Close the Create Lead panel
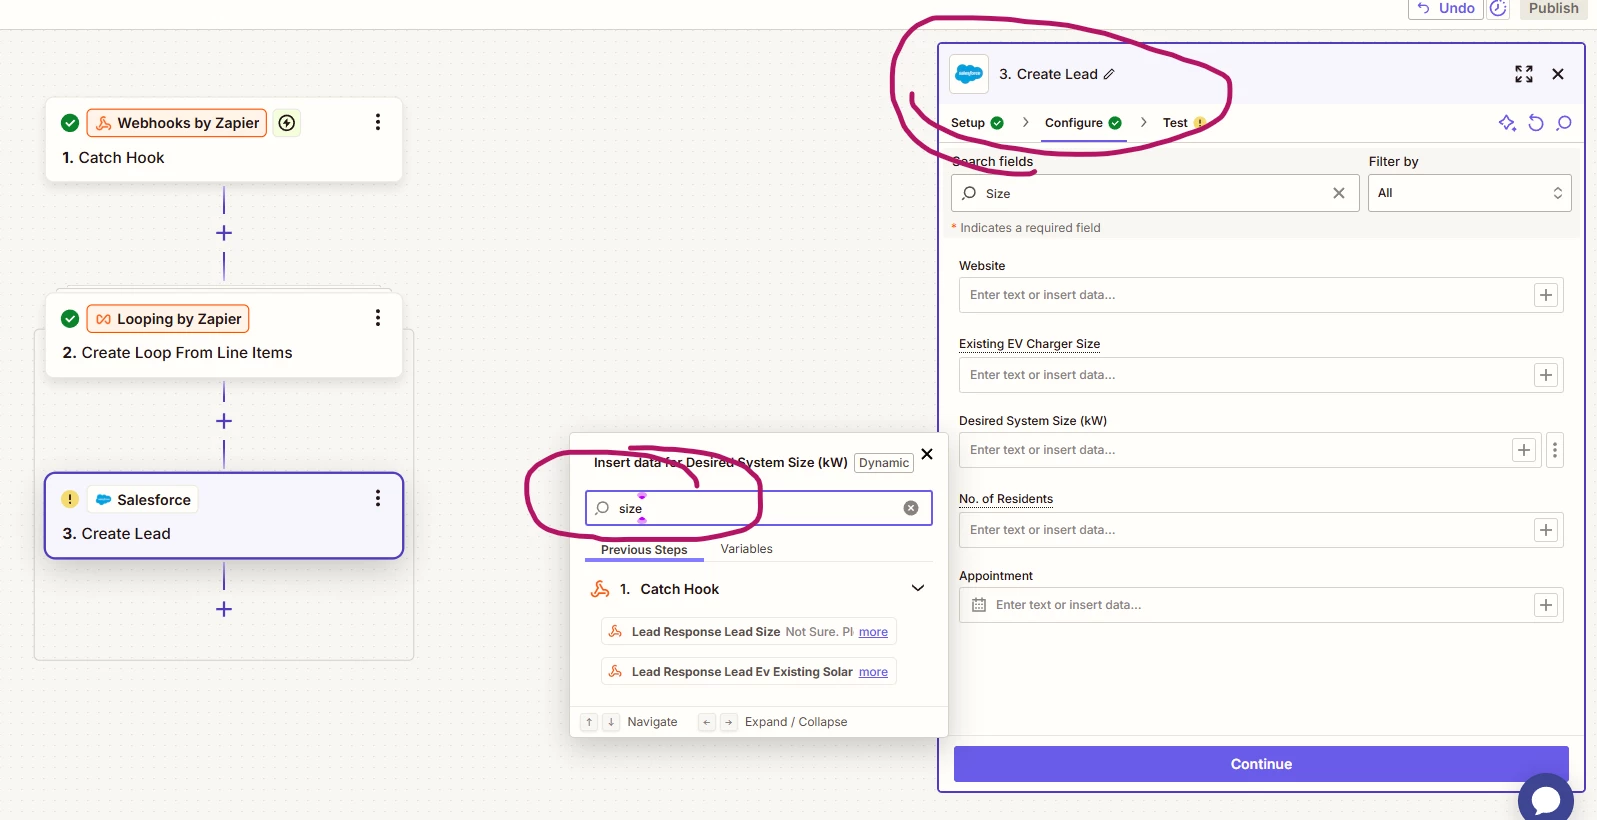The width and height of the screenshot is (1597, 820). click(x=1558, y=74)
